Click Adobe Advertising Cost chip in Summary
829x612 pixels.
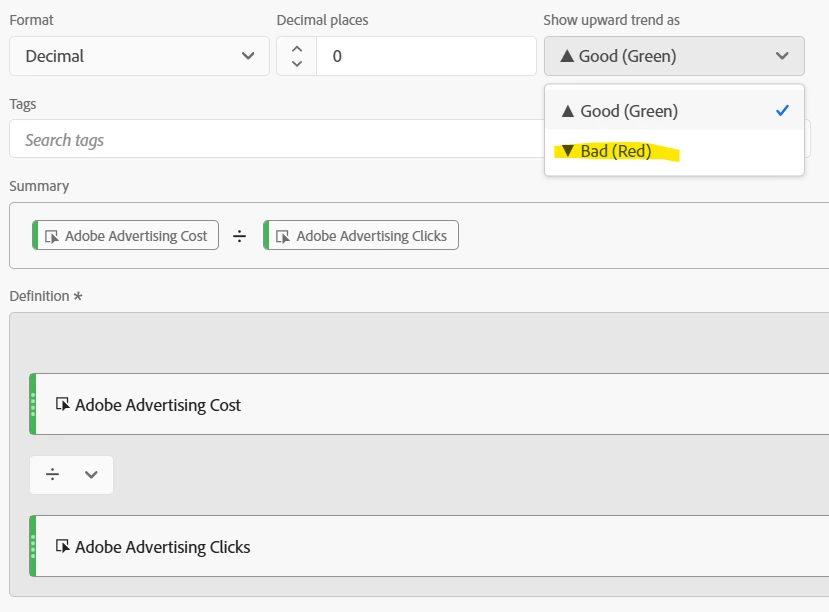[x=125, y=235]
